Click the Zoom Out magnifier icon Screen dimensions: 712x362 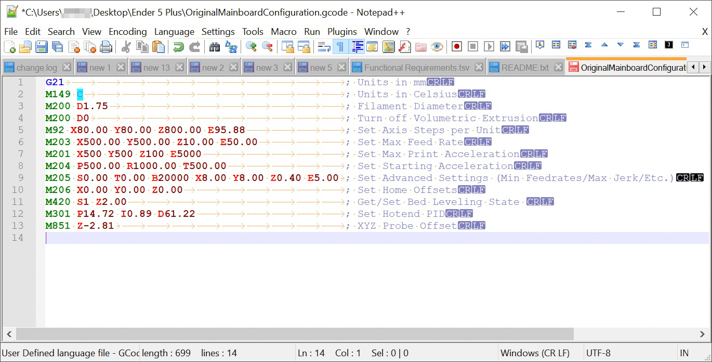[x=267, y=46]
